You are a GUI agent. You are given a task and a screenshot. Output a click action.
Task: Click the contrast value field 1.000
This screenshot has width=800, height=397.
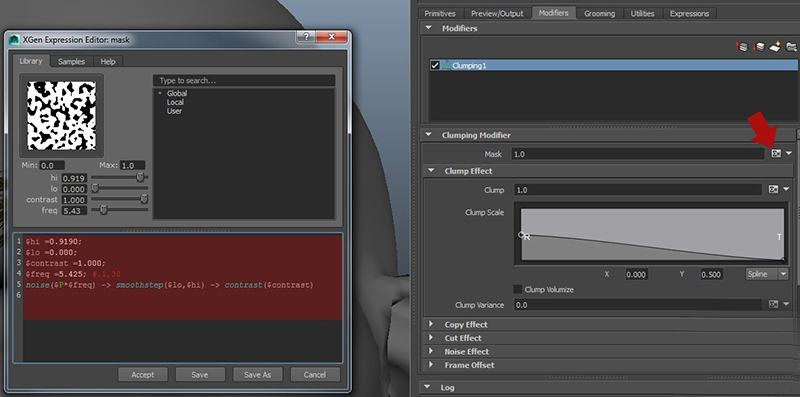click(74, 200)
